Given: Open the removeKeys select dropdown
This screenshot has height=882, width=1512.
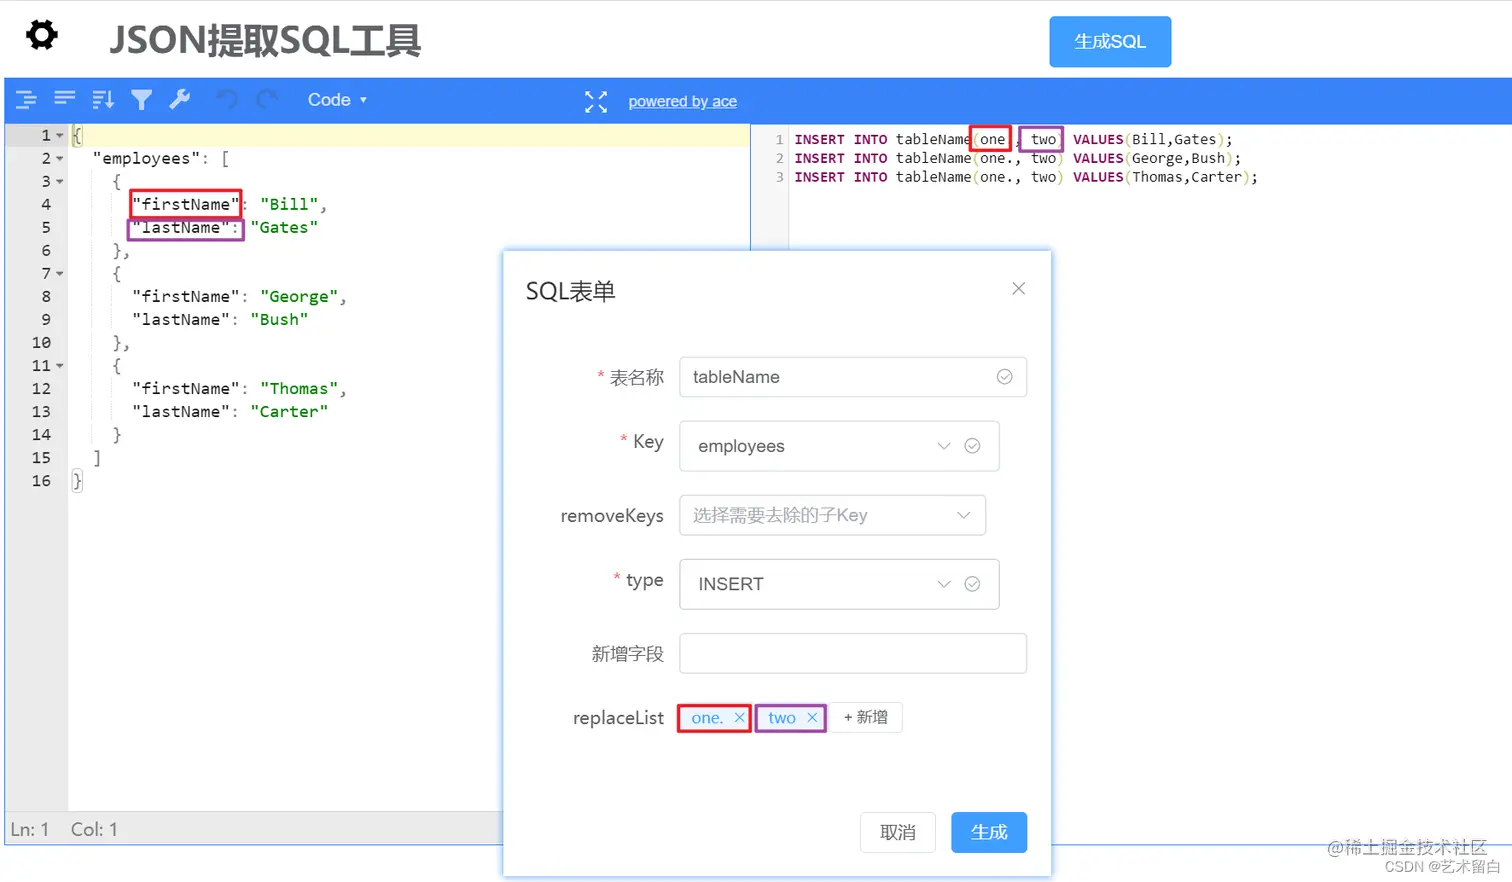Looking at the screenshot, I should coord(833,515).
